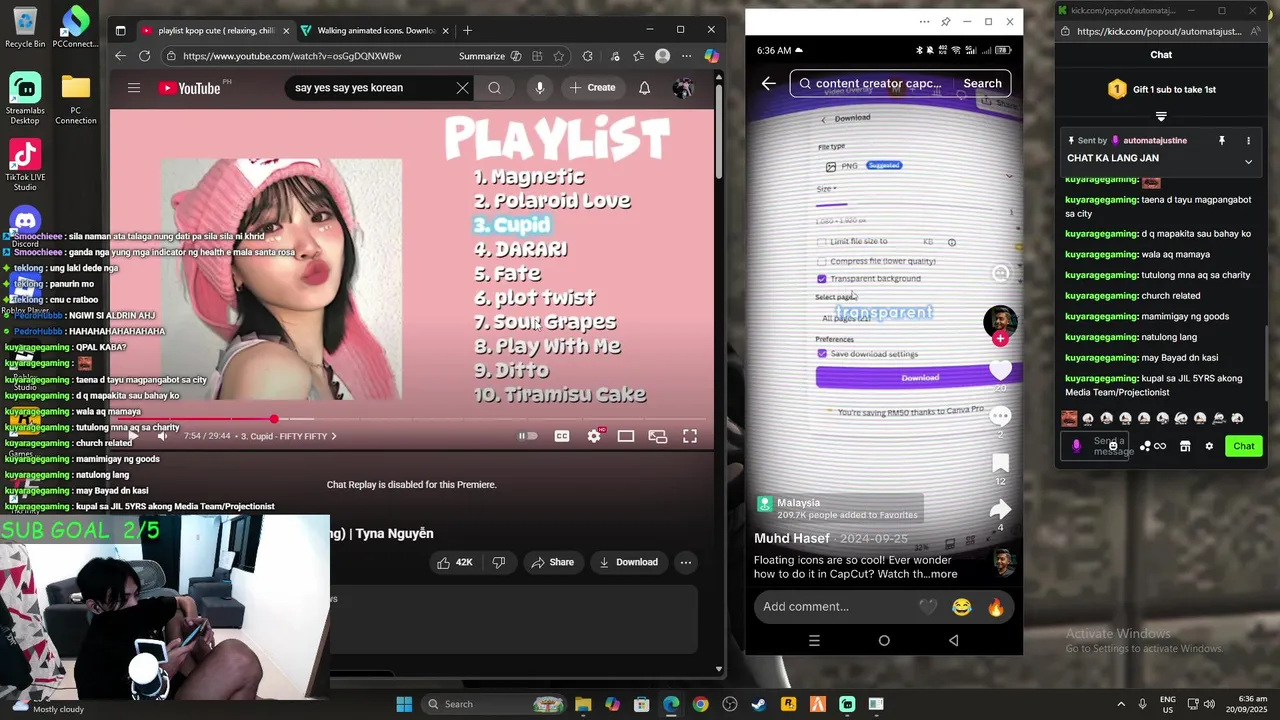Share the YouTube video
This screenshot has height=720, width=1280.
(x=552, y=562)
